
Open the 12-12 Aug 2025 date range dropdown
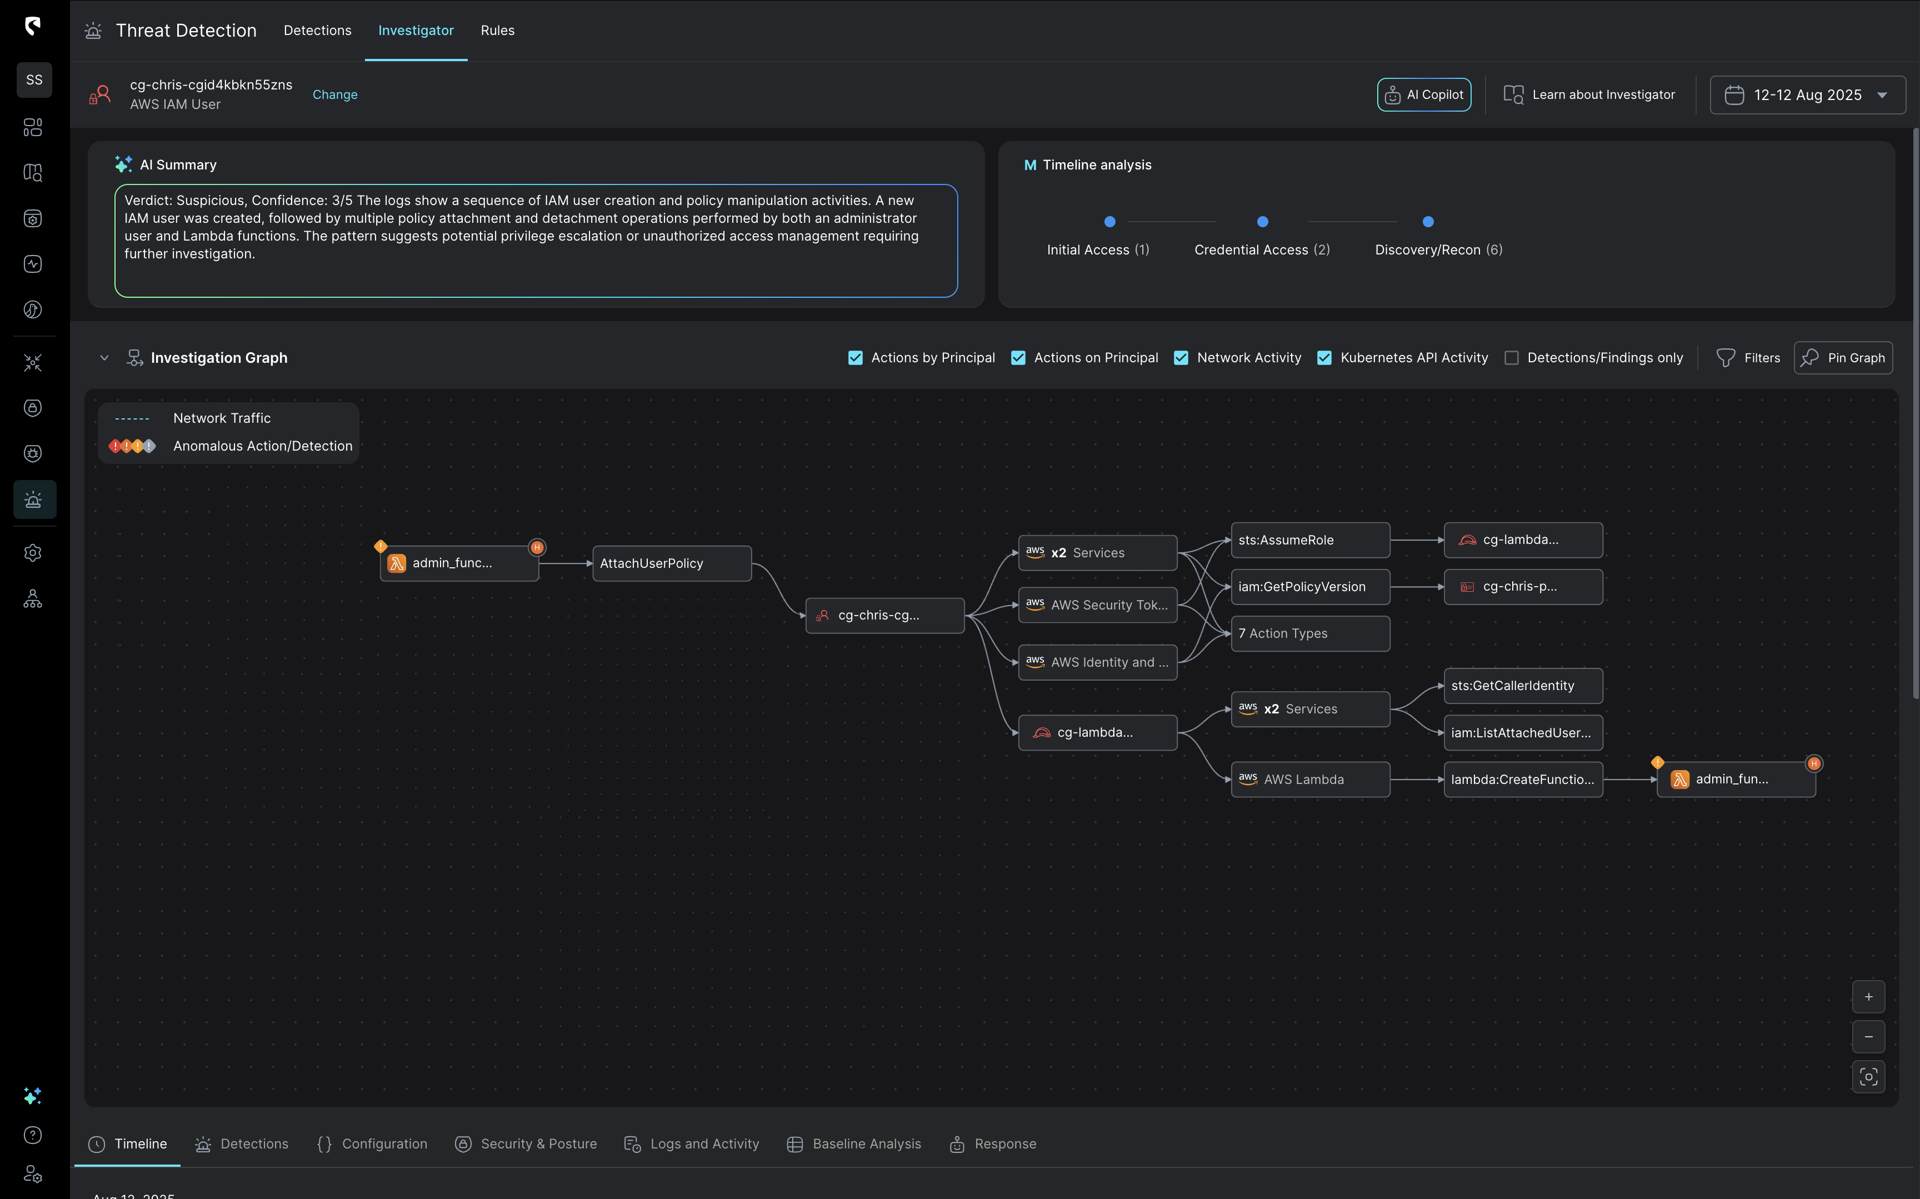point(1807,95)
